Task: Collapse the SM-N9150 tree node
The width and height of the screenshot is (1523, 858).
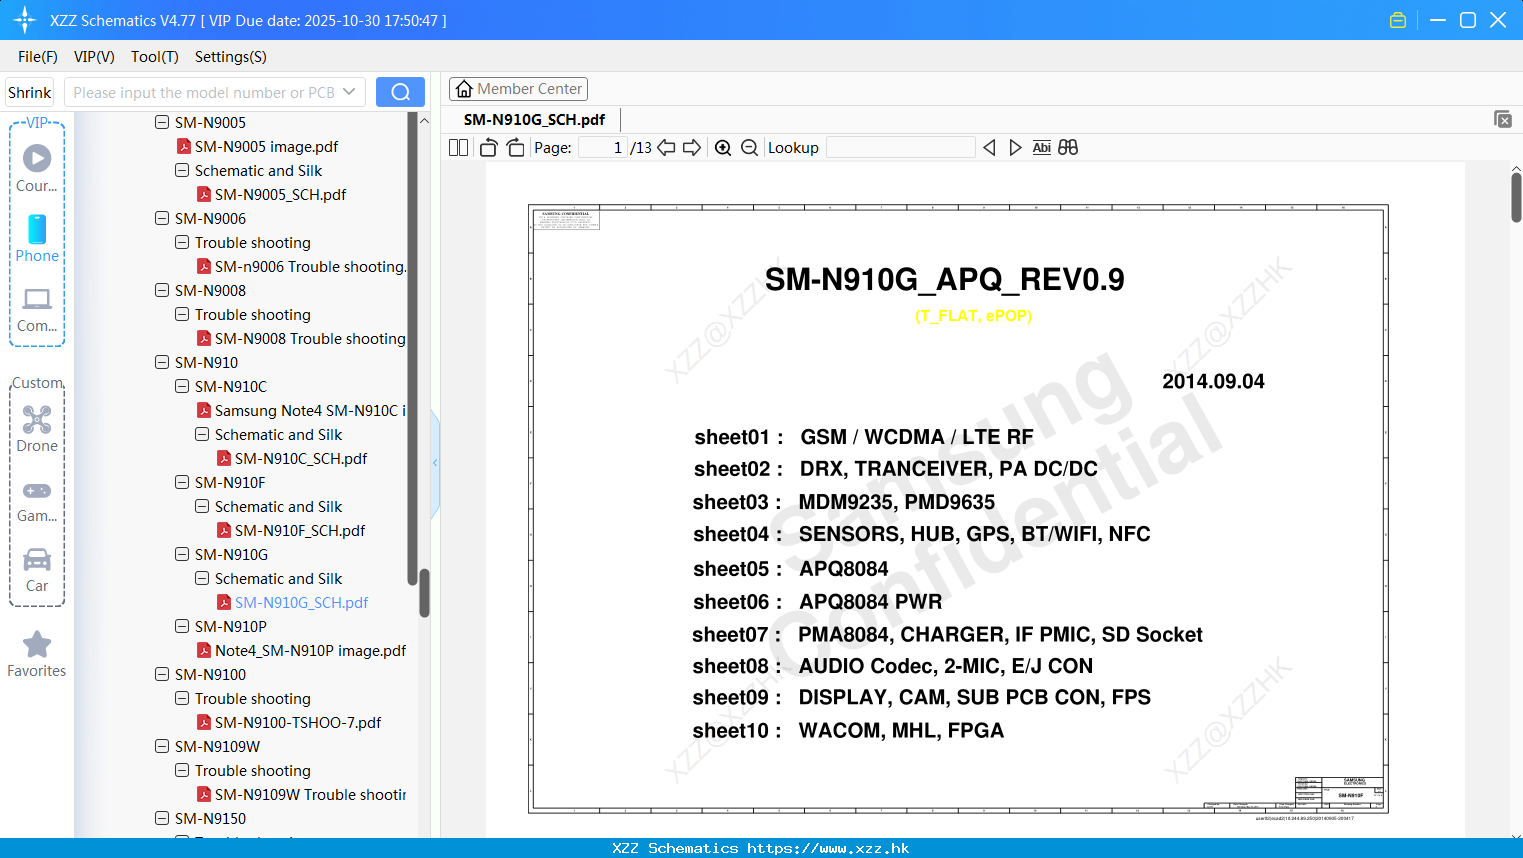Action: (x=162, y=818)
